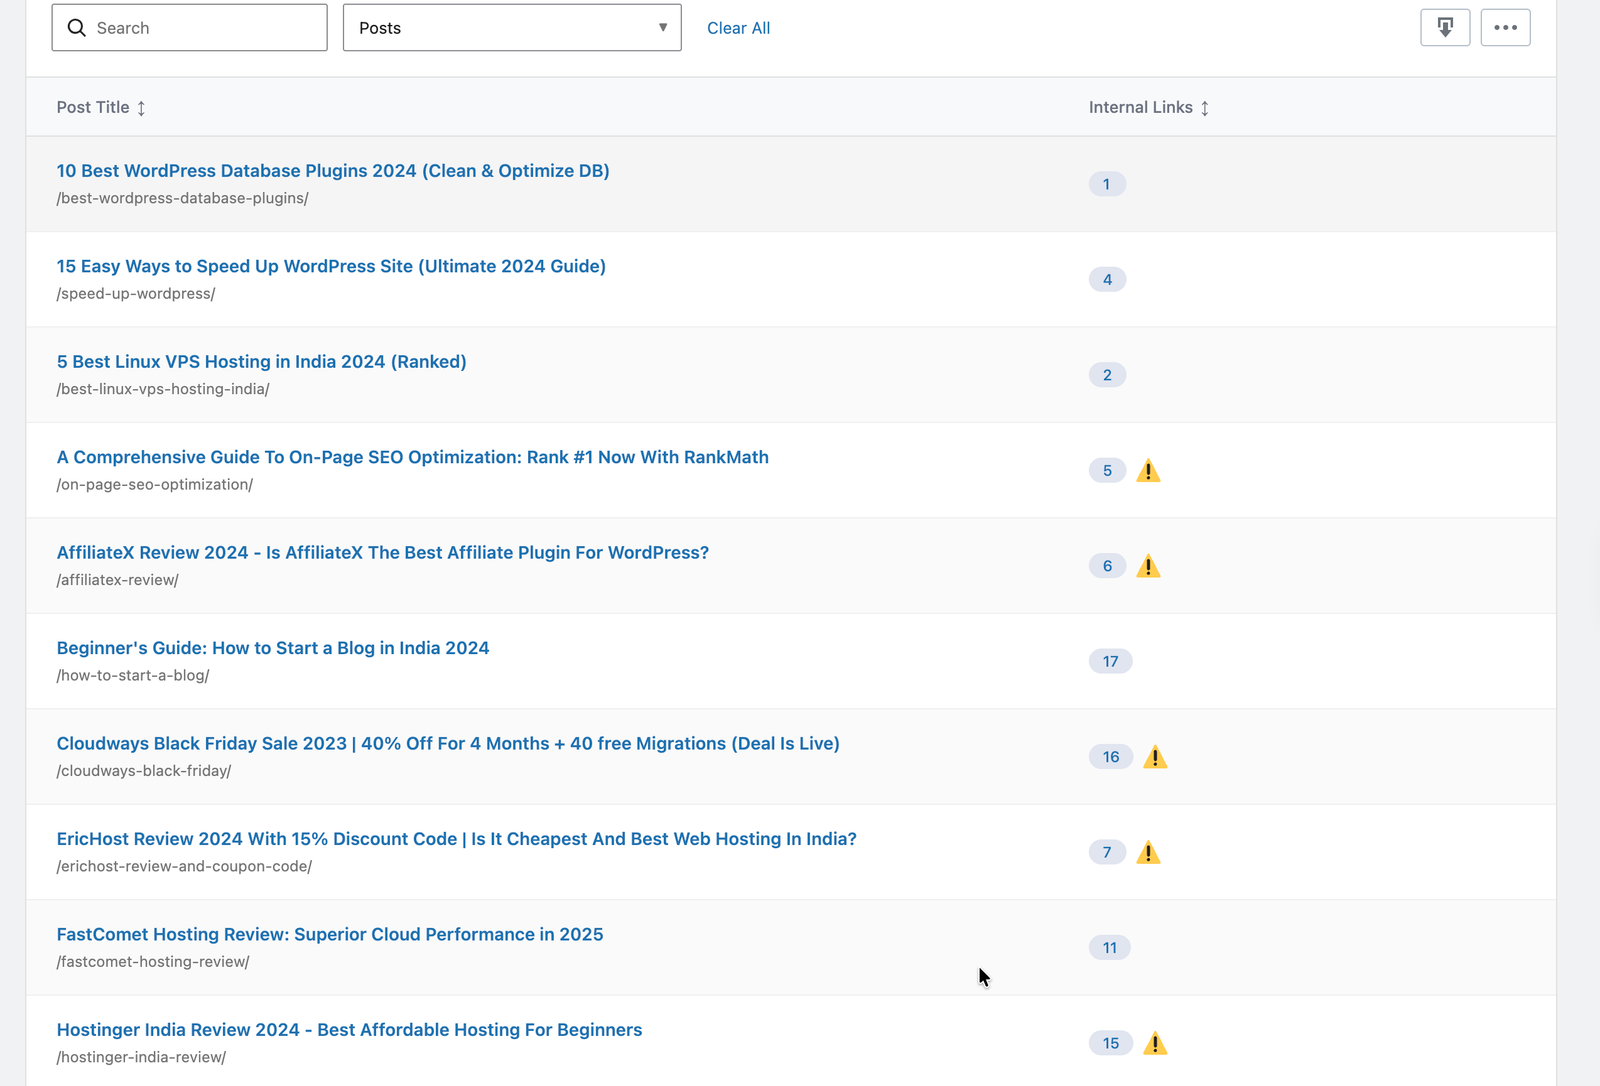Screen dimensions: 1600x1086
Task: Open 10 Best WordPress Database Plugins post
Action: [x=333, y=171]
